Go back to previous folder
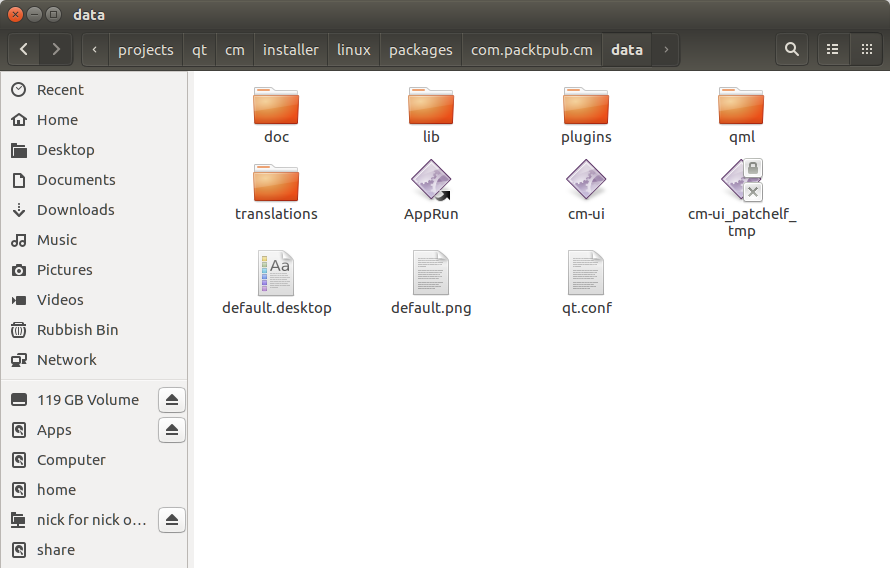The width and height of the screenshot is (890, 568). pos(24,49)
